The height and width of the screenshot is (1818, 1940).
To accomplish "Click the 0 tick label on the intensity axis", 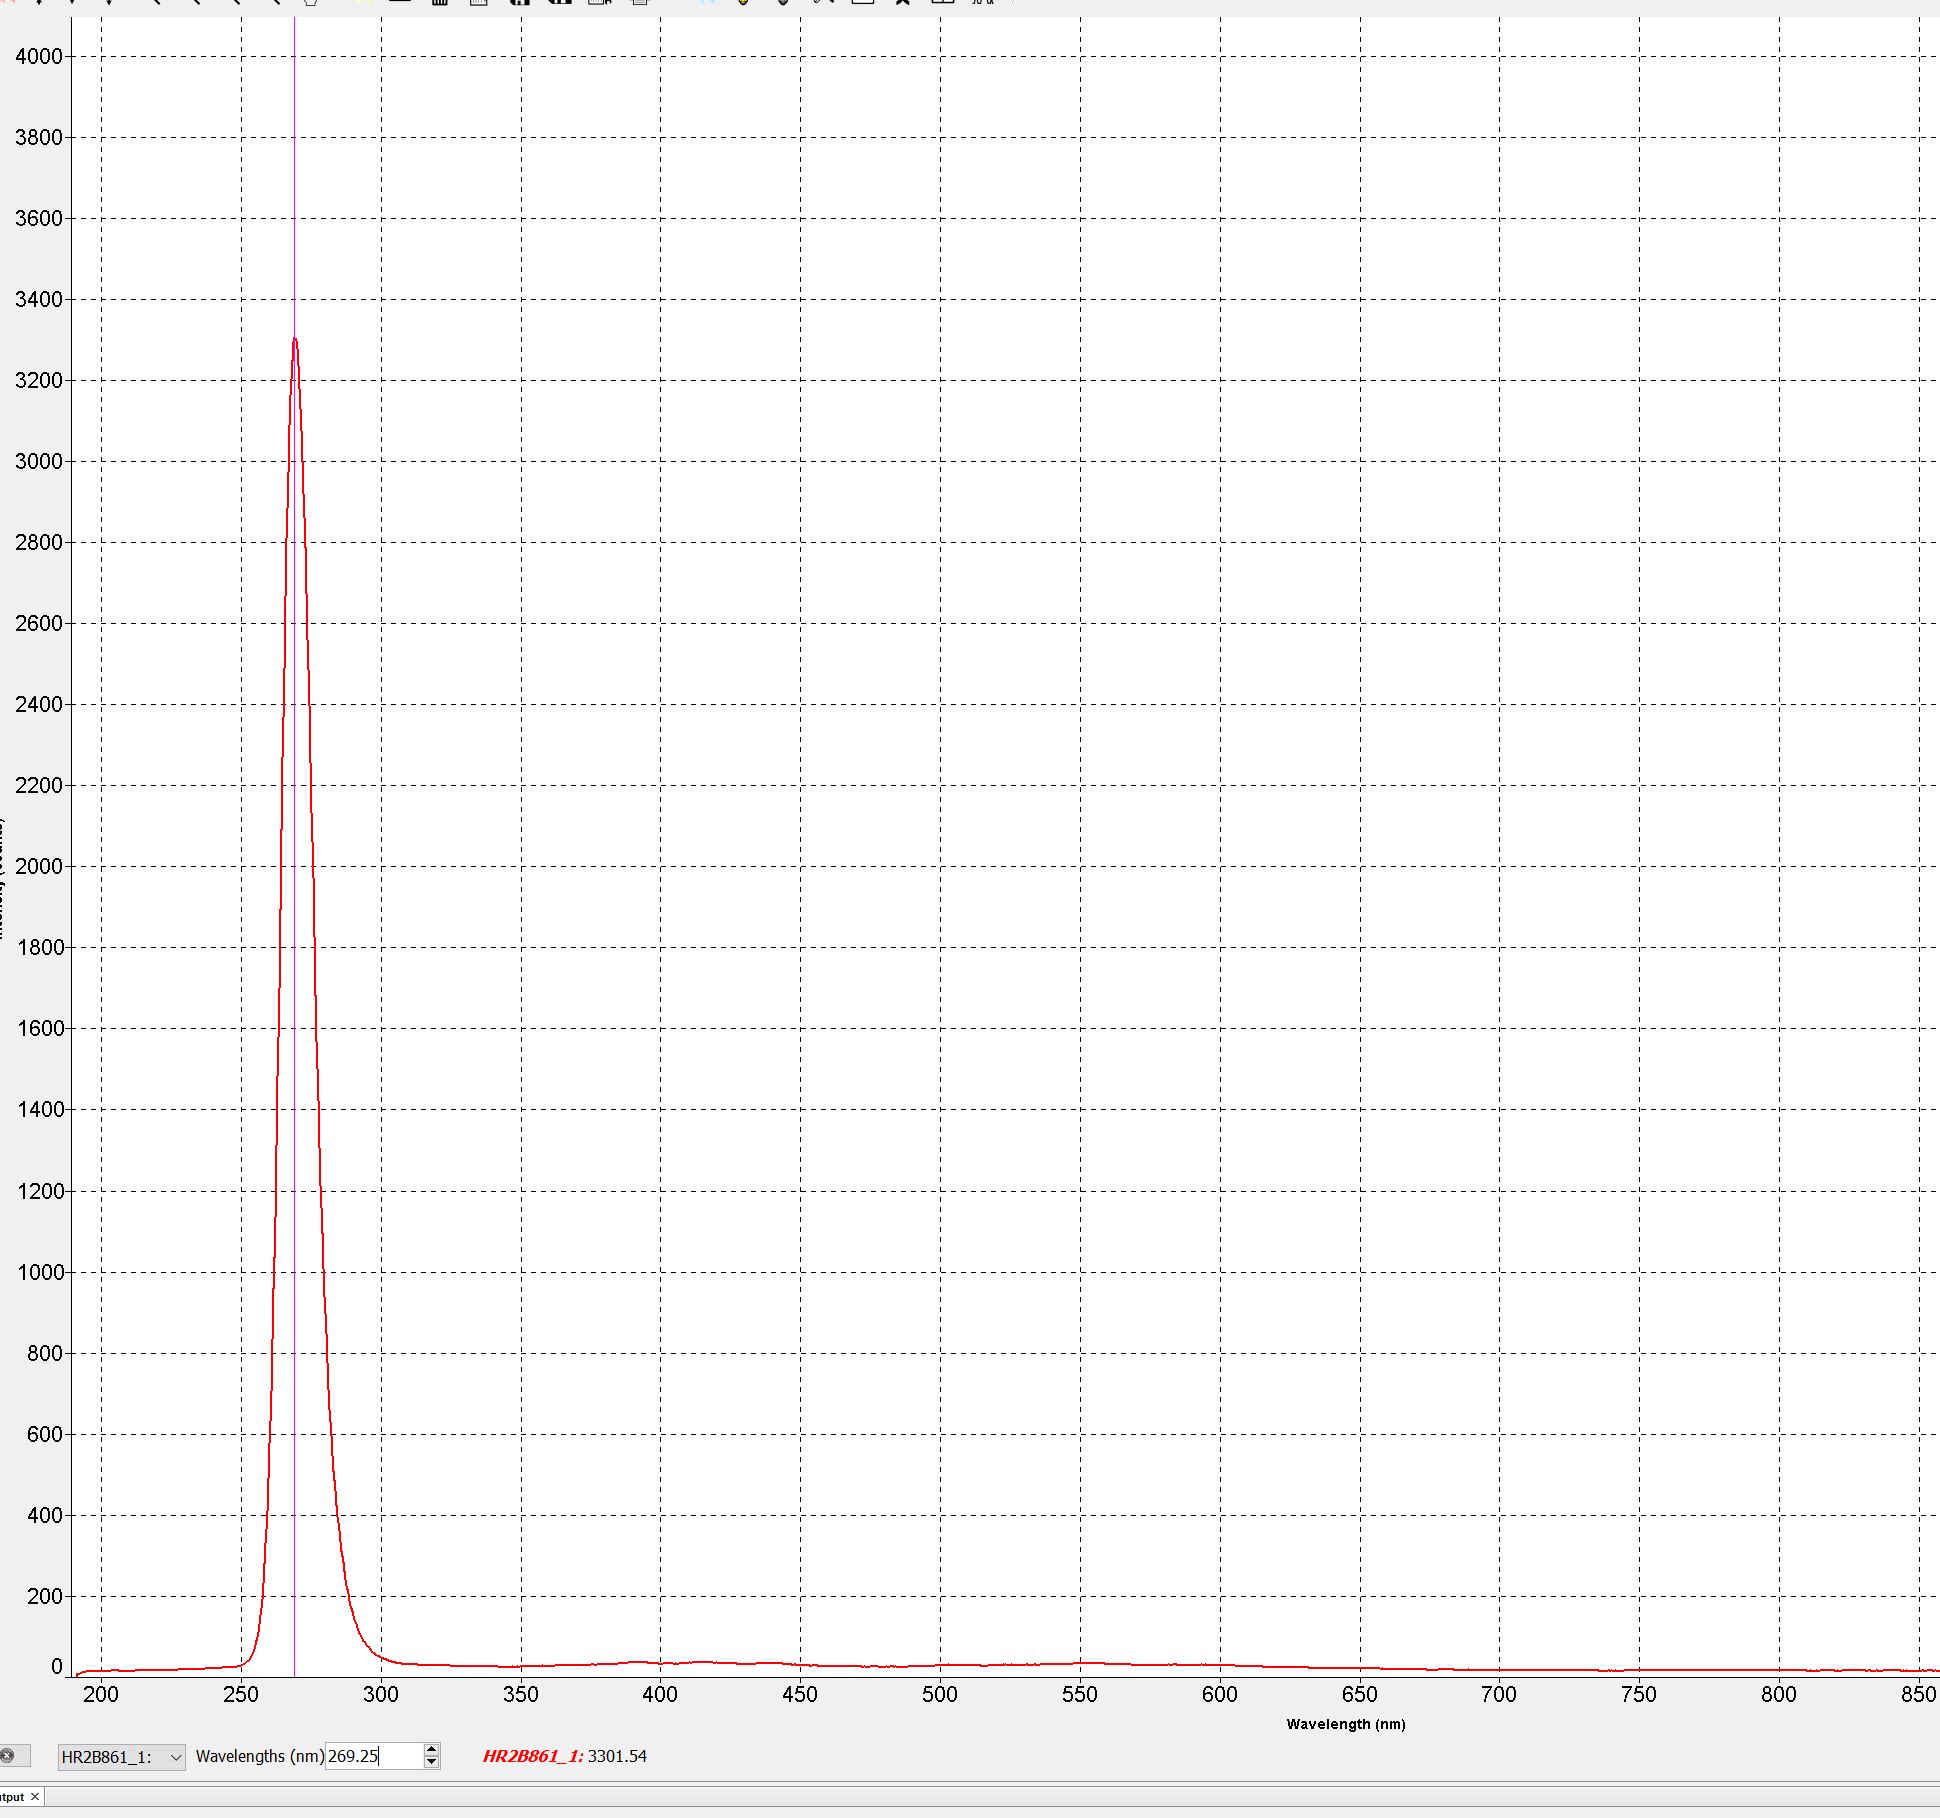I will pyautogui.click(x=56, y=1666).
